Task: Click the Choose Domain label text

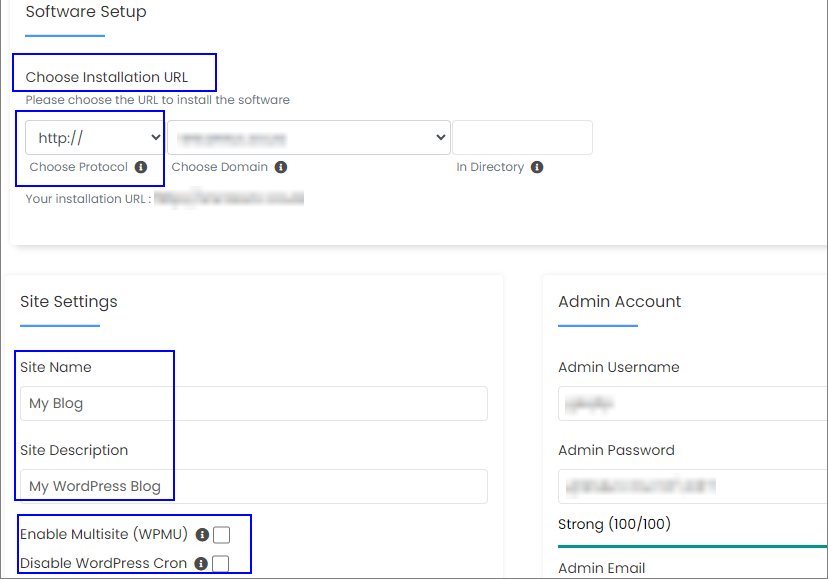Action: pos(220,167)
